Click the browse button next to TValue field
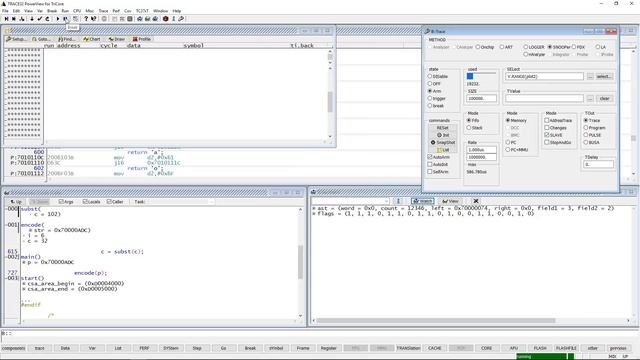This screenshot has height=360, width=640. (590, 98)
